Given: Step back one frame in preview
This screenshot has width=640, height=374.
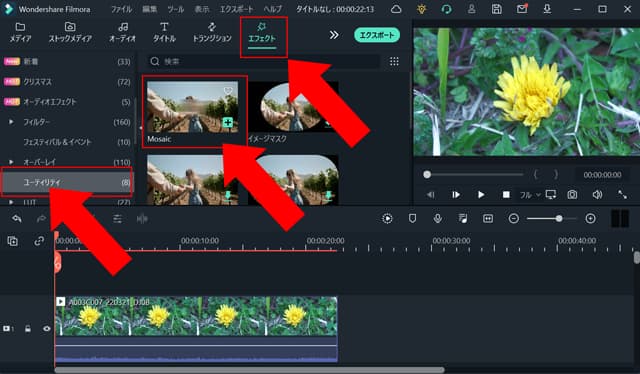Looking at the screenshot, I should [x=431, y=195].
